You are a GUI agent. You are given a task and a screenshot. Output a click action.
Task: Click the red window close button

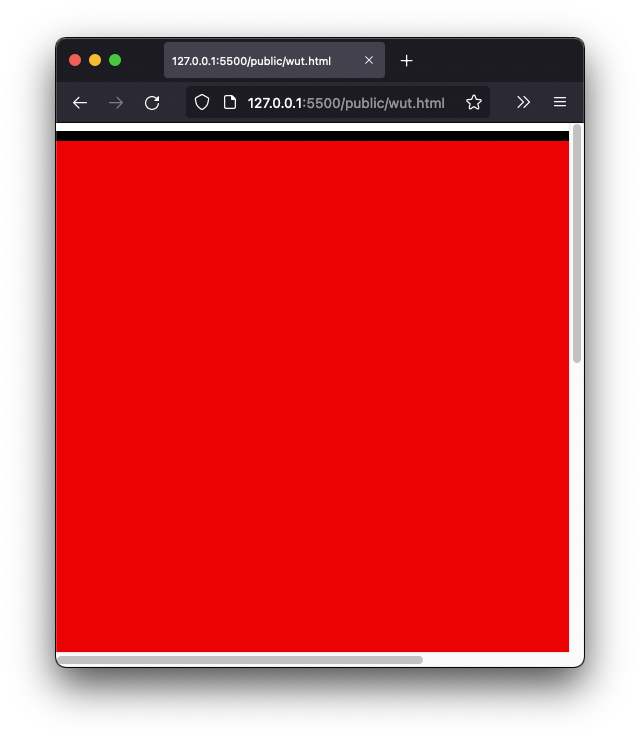pos(75,60)
